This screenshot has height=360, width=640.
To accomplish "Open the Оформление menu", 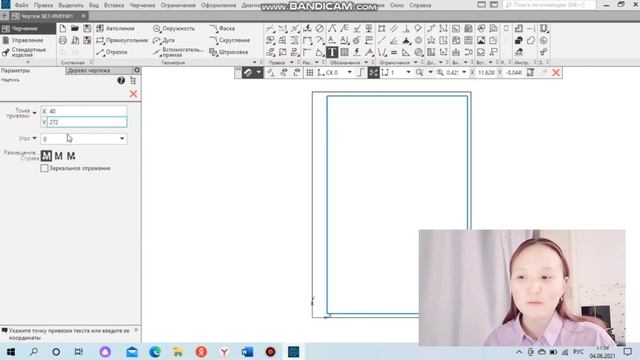I will 218,5.
